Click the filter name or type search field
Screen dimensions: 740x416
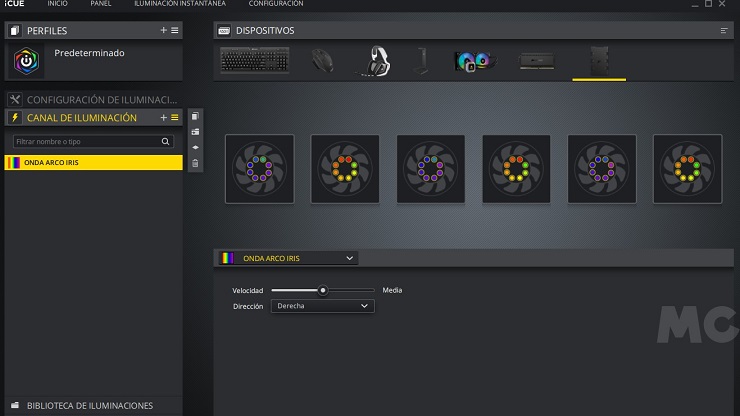click(x=92, y=142)
